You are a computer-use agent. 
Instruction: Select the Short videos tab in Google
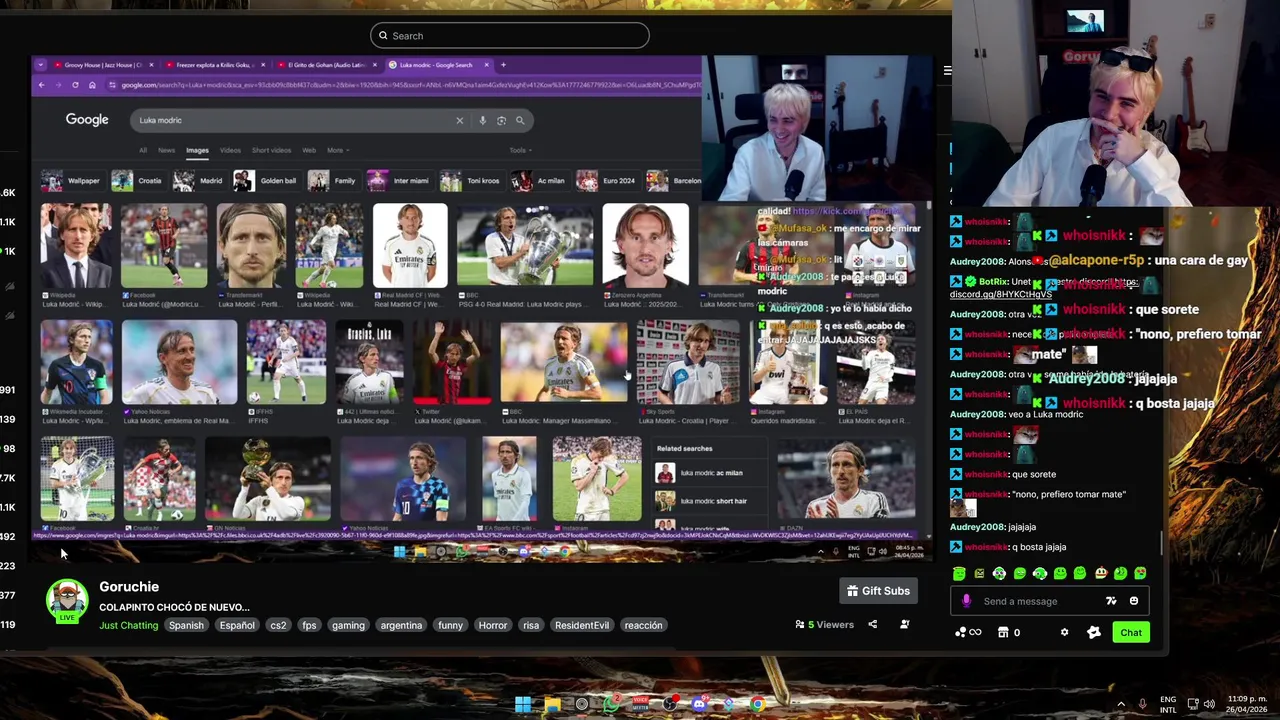271,150
